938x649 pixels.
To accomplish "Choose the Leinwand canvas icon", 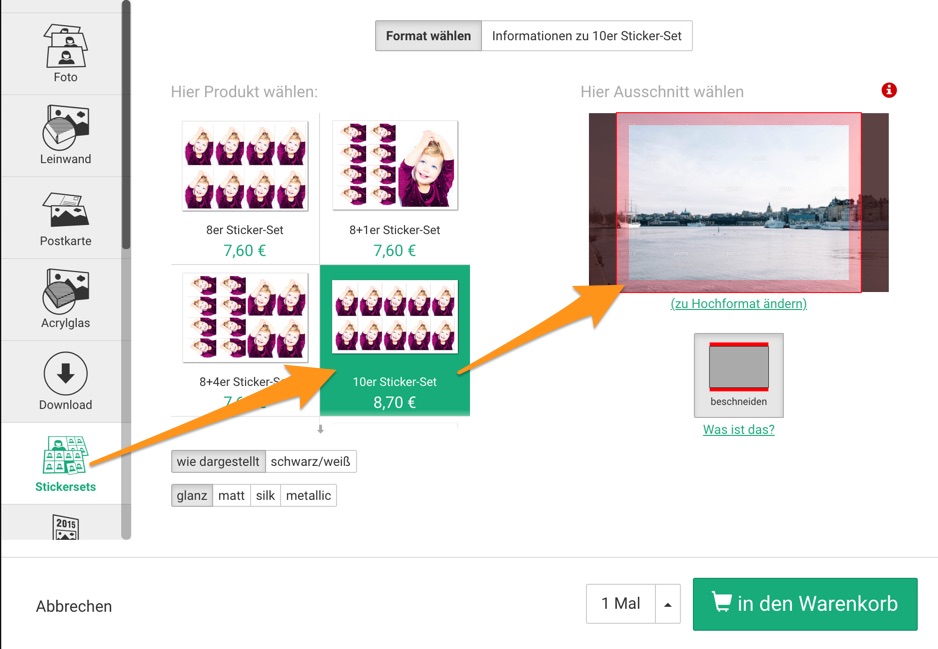I will tap(65, 127).
